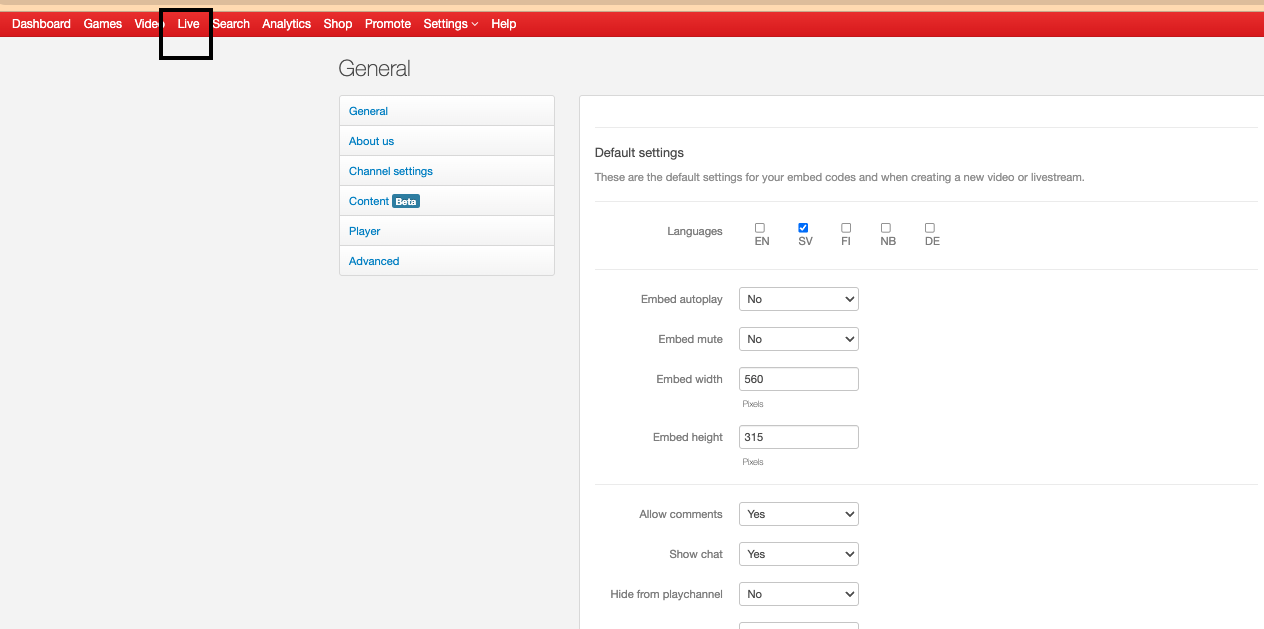The image size is (1264, 629).
Task: Uncheck the SV language checkbox
Action: coord(803,228)
